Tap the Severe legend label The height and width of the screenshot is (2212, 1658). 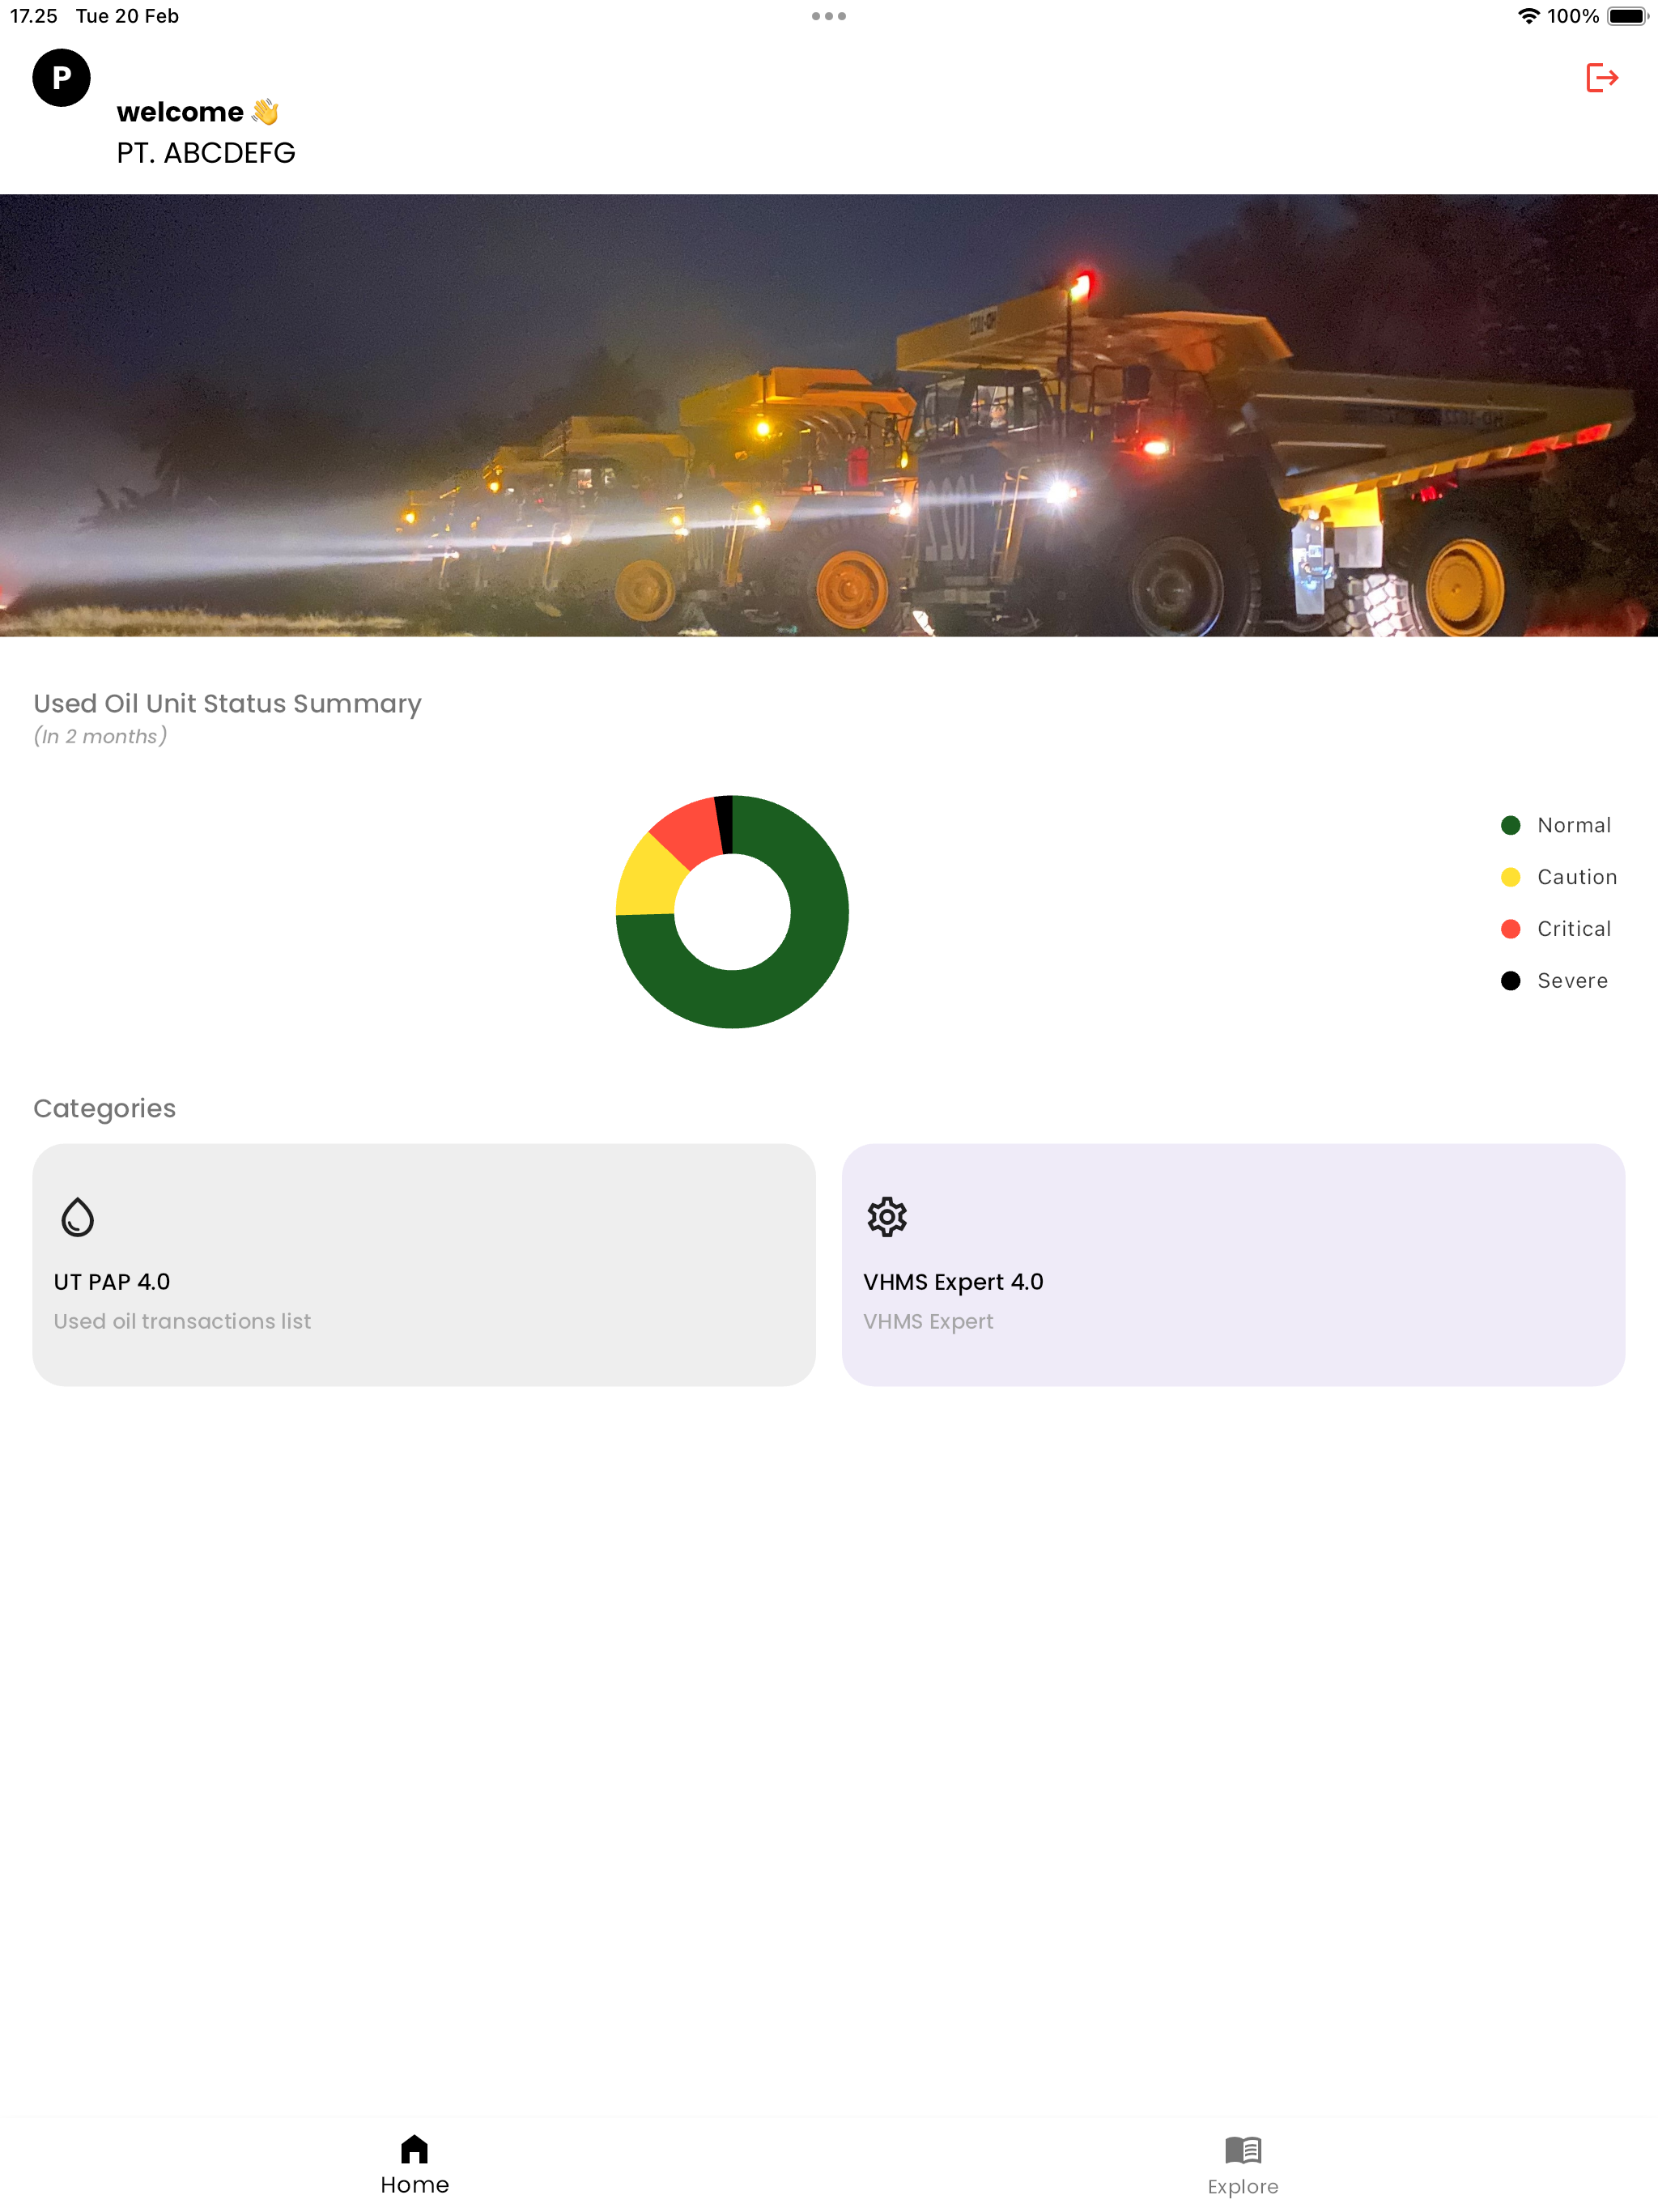1572,981
